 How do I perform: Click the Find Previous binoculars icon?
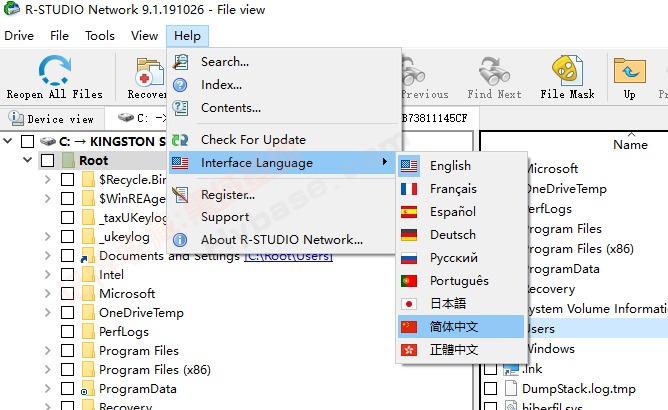[412, 71]
